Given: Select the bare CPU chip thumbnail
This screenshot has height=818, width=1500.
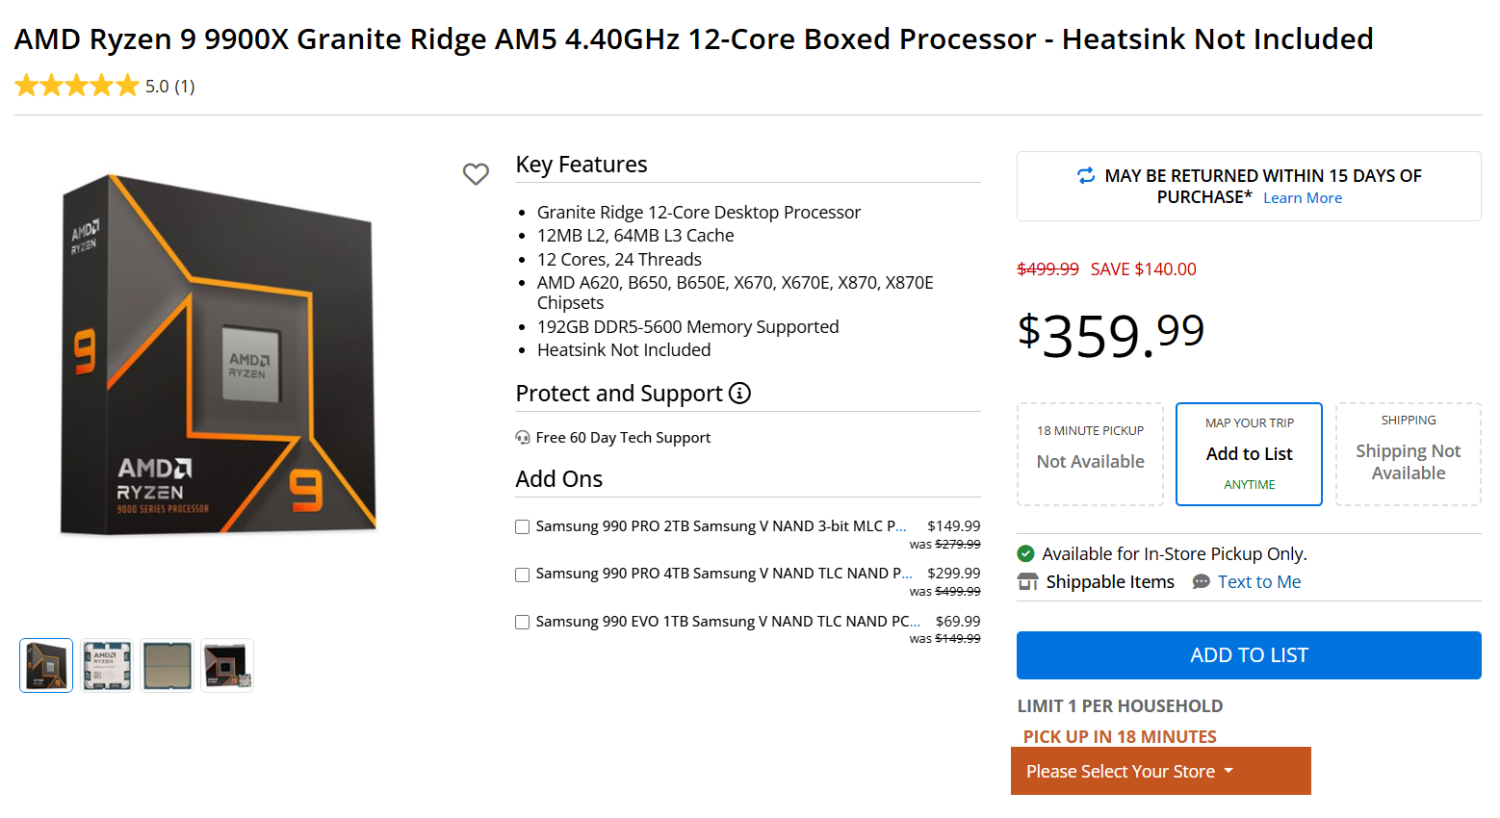Looking at the screenshot, I should point(167,664).
